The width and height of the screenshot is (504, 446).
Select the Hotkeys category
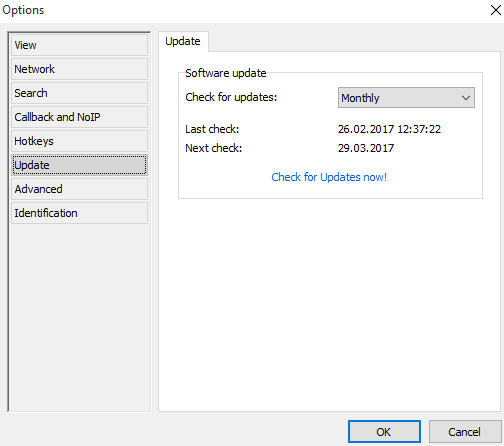[79, 141]
